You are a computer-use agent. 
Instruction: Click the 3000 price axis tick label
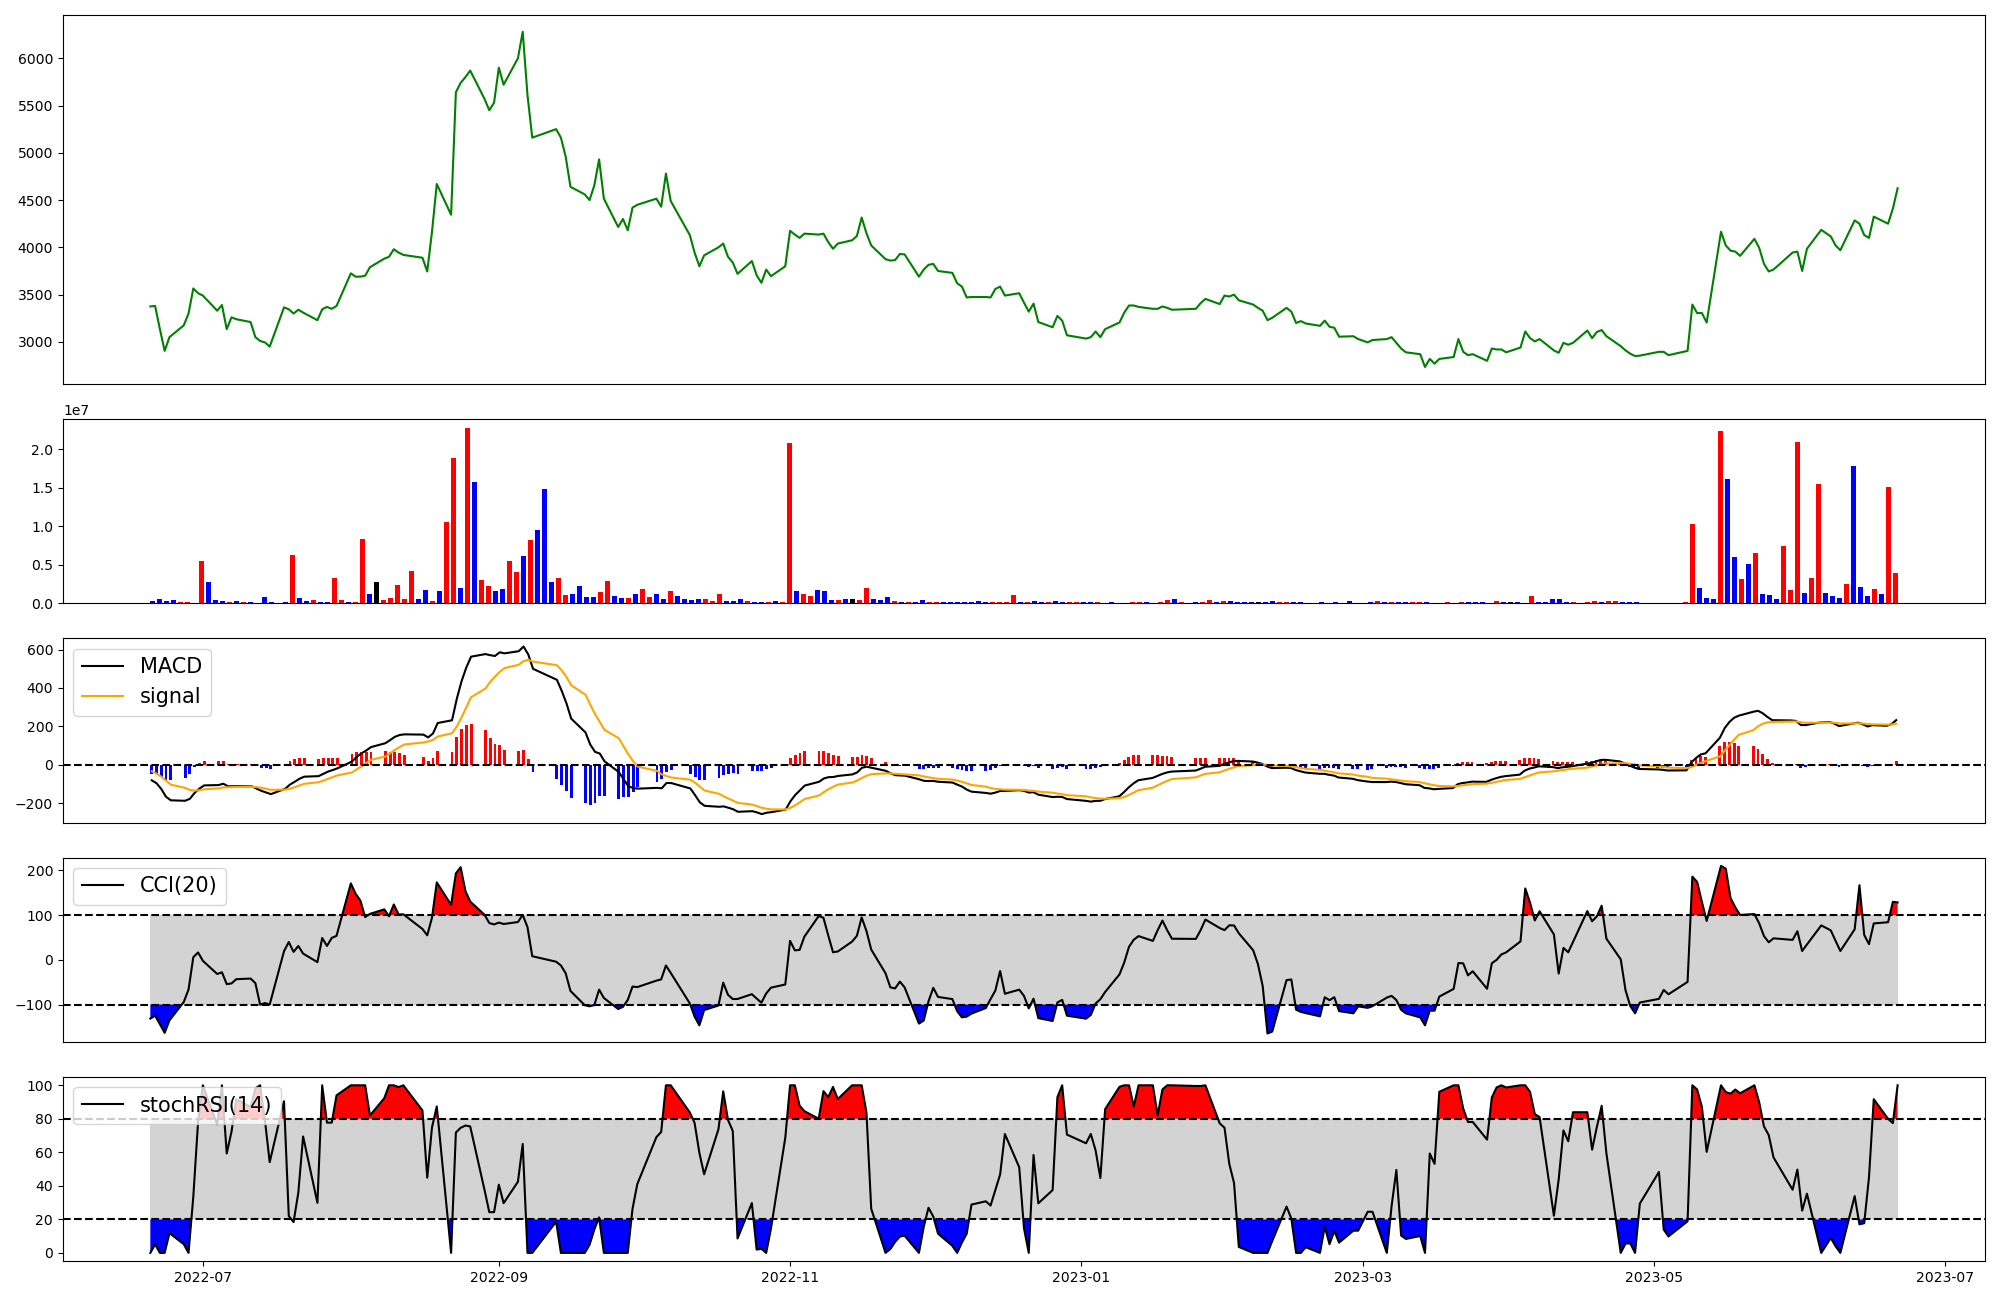click(x=36, y=343)
